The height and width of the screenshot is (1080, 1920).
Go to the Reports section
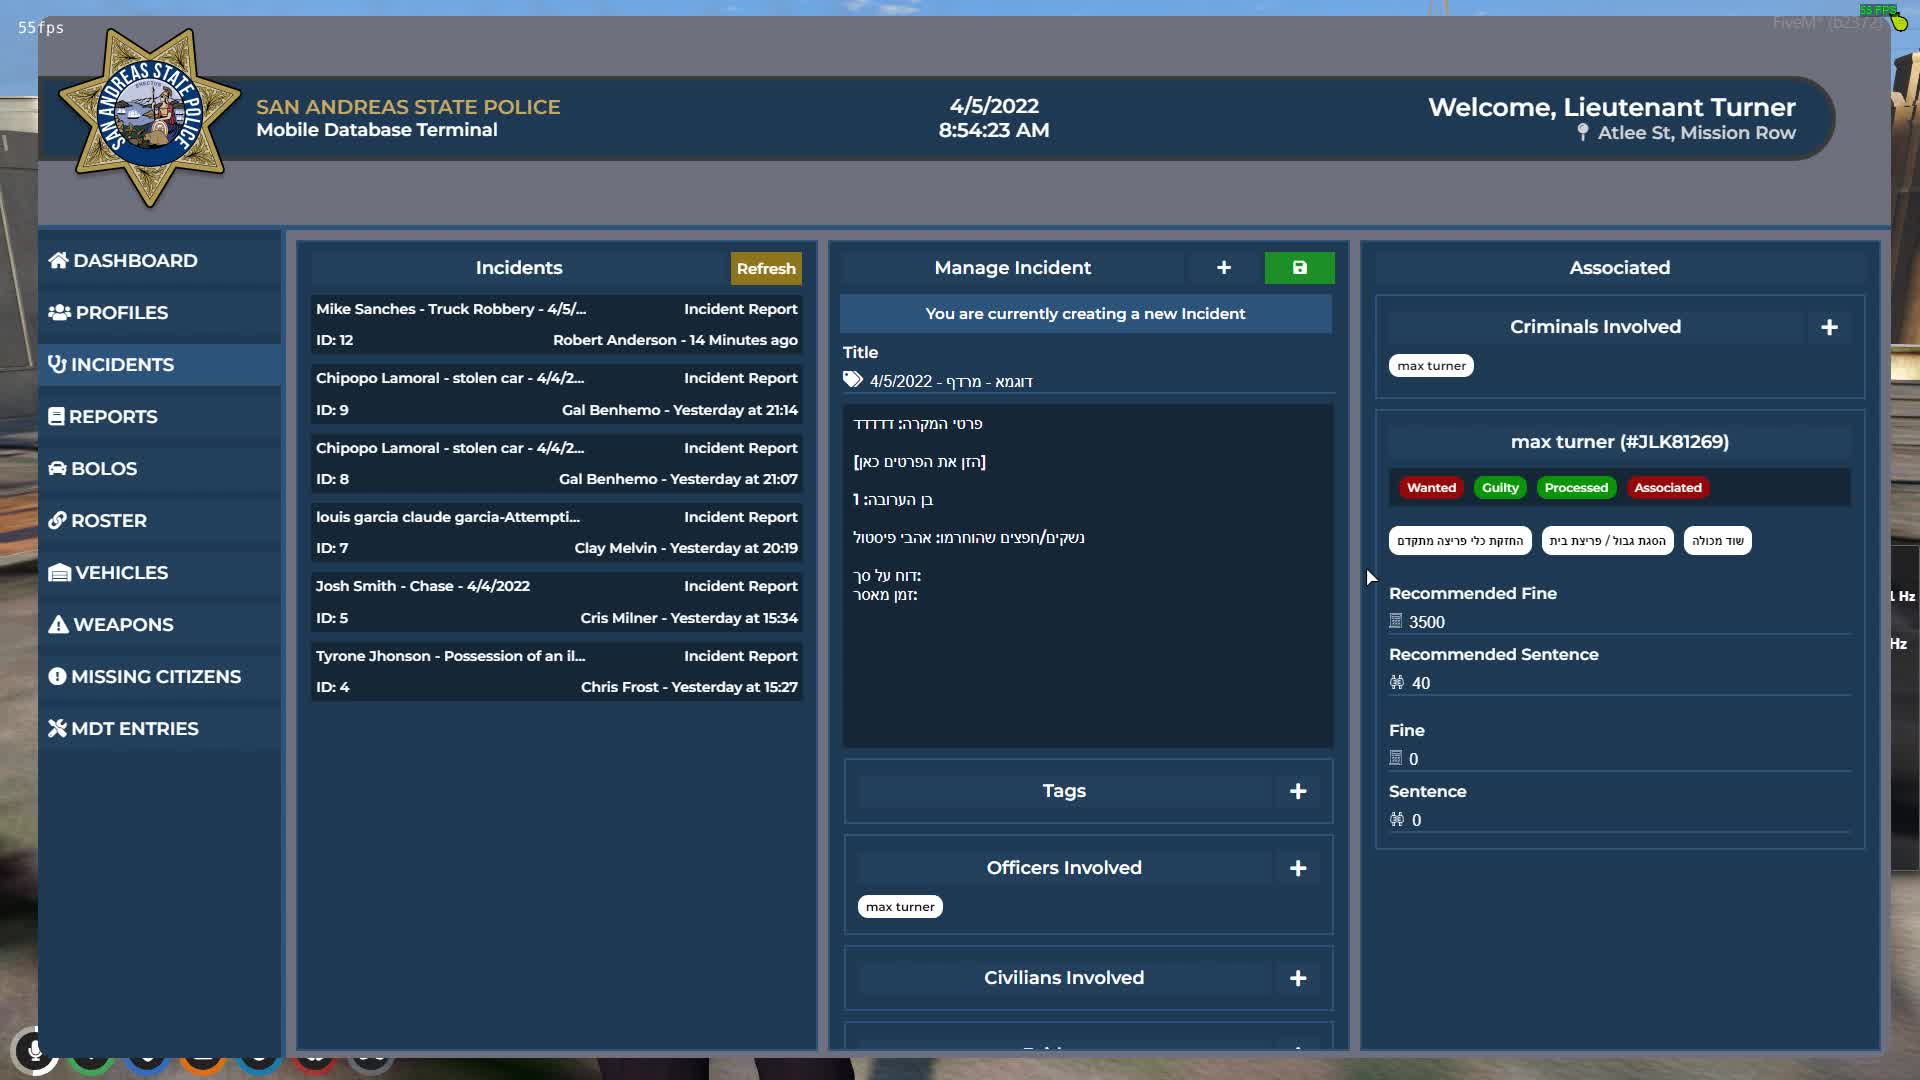point(160,416)
